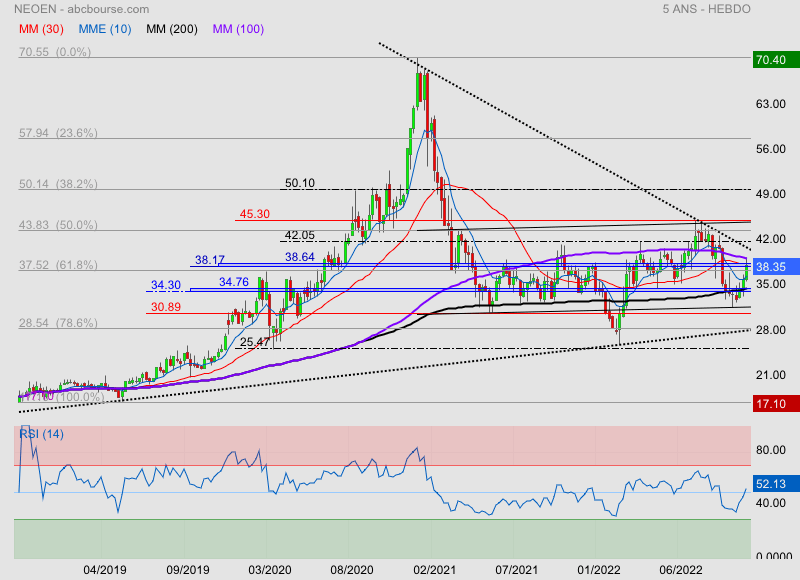Viewport: 800px width, 580px height.
Task: Click the 02/2021 date axis label
Action: tap(434, 570)
